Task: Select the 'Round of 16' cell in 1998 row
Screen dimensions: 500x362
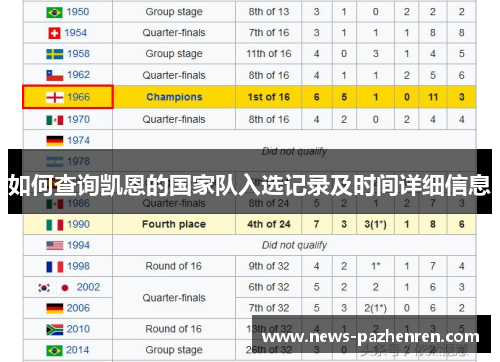Action: (174, 266)
